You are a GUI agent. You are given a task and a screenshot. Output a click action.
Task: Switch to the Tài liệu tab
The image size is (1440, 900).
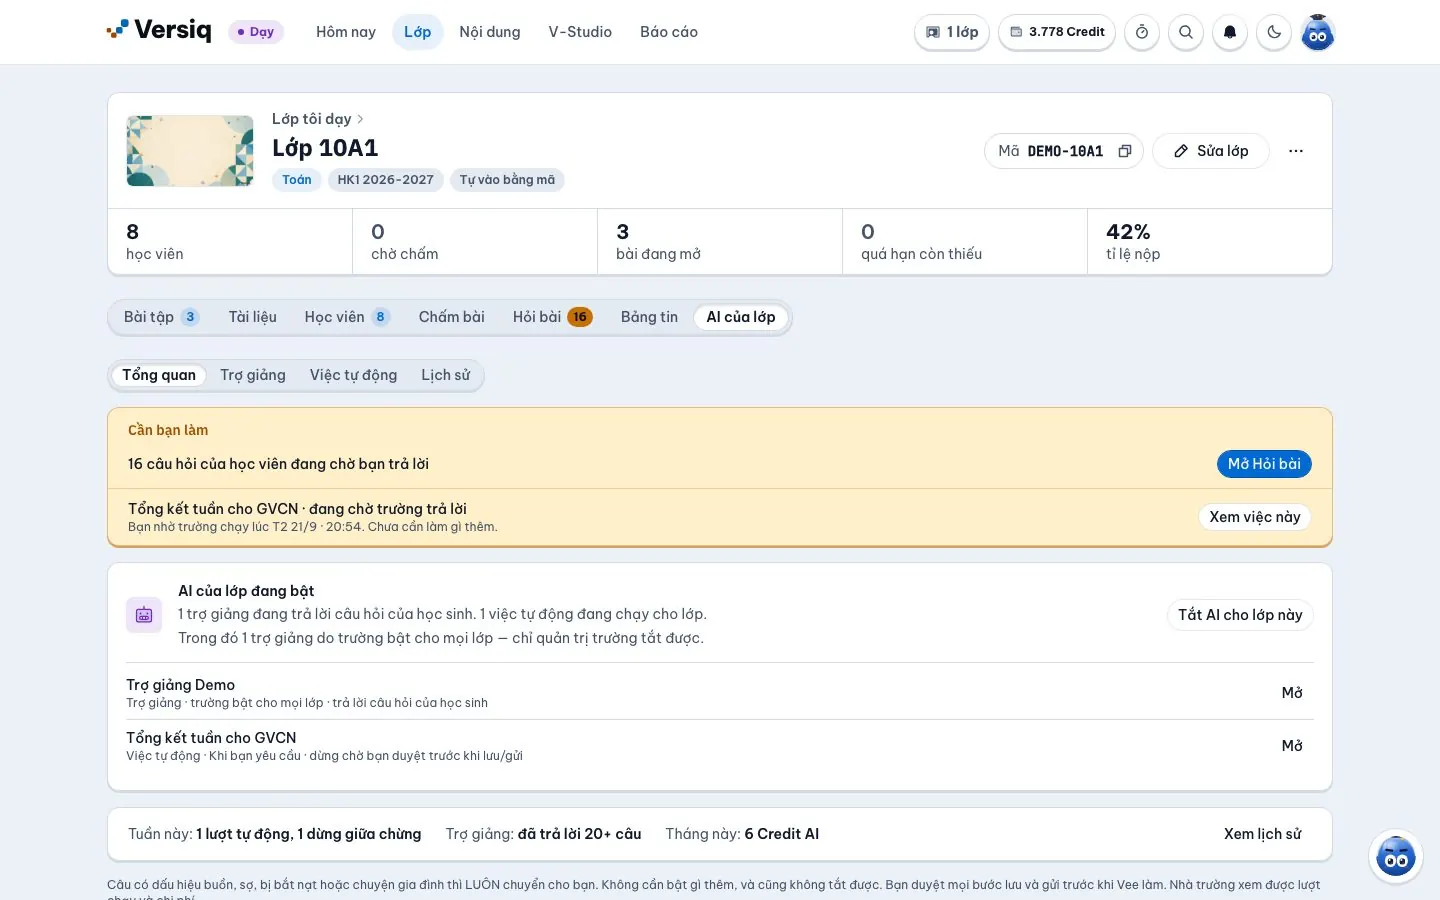click(x=253, y=317)
